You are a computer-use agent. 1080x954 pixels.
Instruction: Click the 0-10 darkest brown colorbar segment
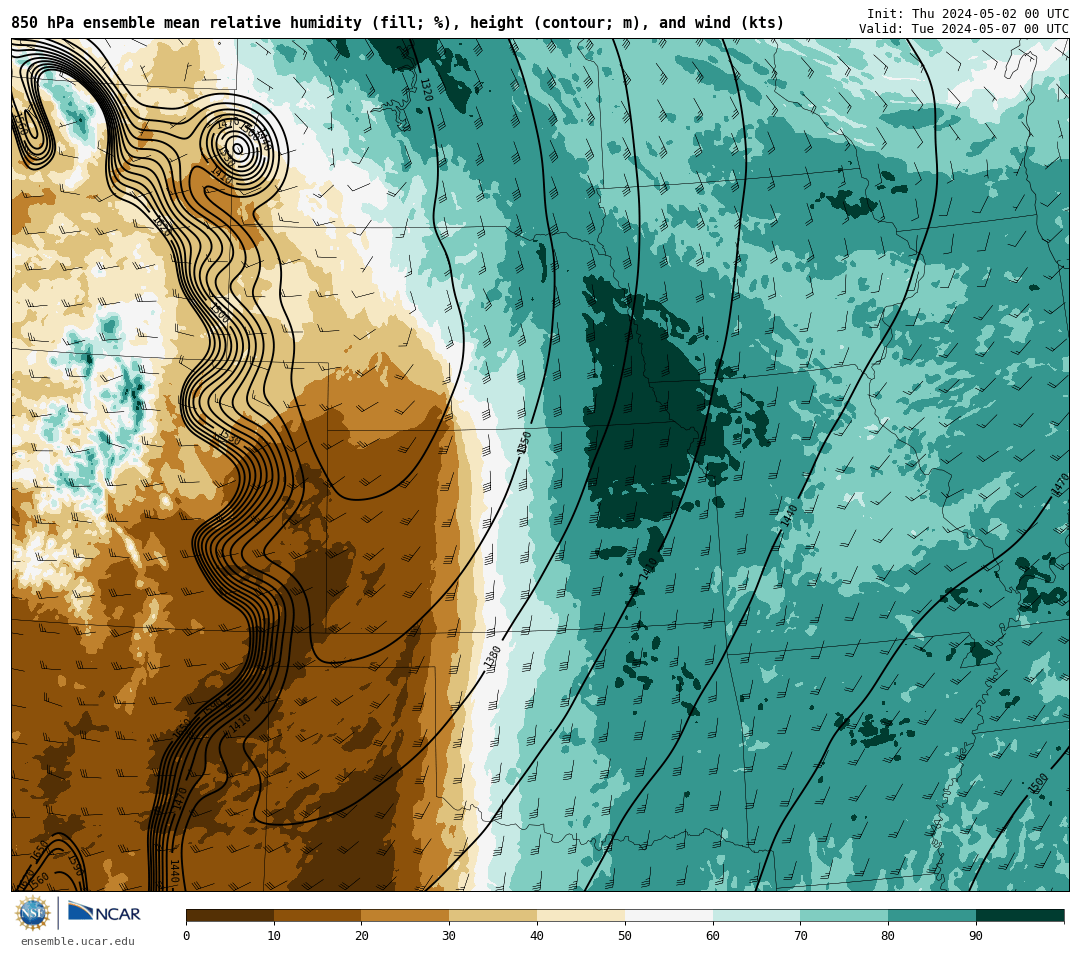(x=230, y=916)
